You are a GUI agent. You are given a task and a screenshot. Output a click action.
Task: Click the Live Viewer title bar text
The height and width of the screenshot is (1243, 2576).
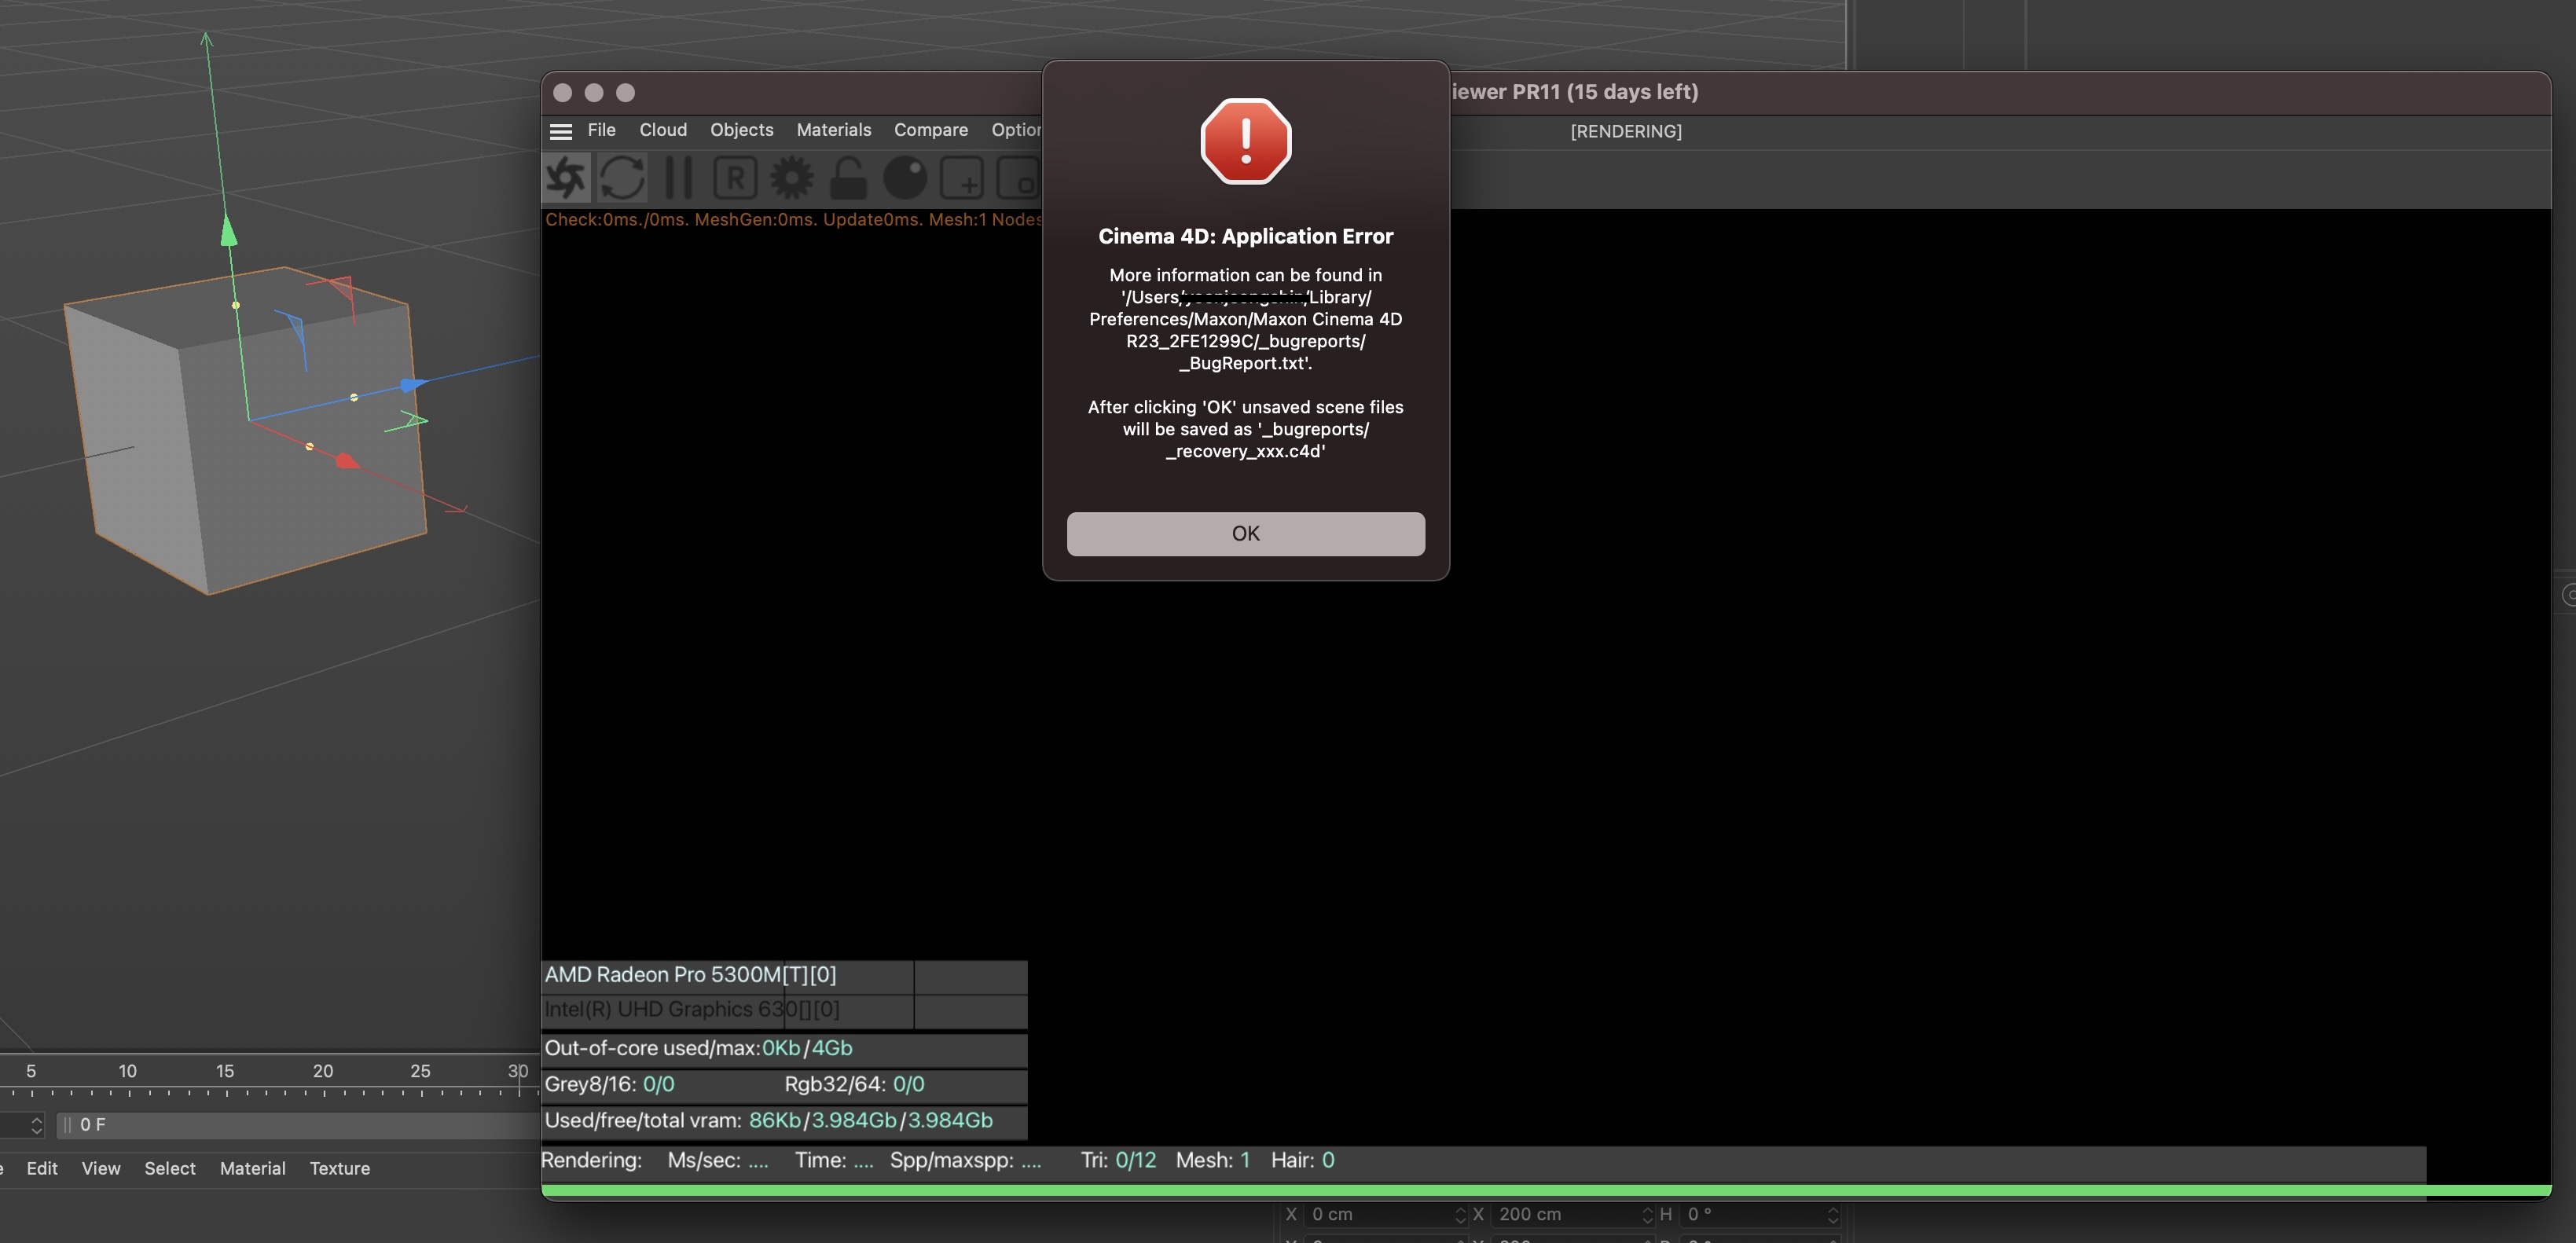point(1574,92)
